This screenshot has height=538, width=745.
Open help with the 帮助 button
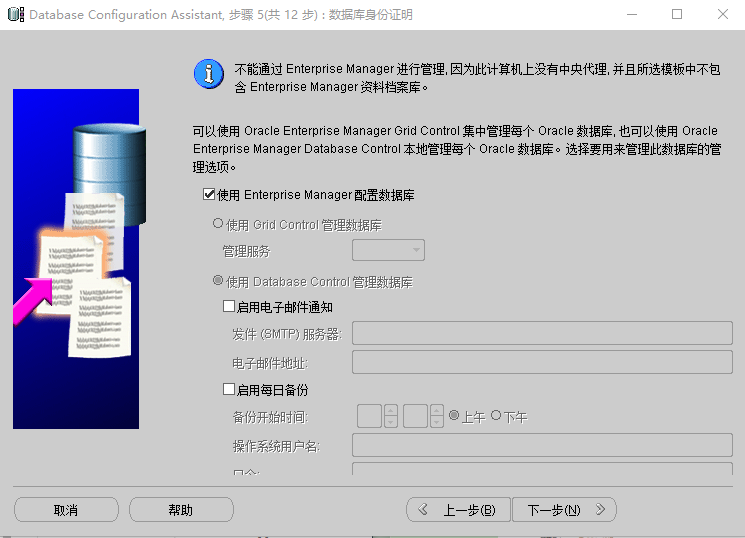pos(181,510)
